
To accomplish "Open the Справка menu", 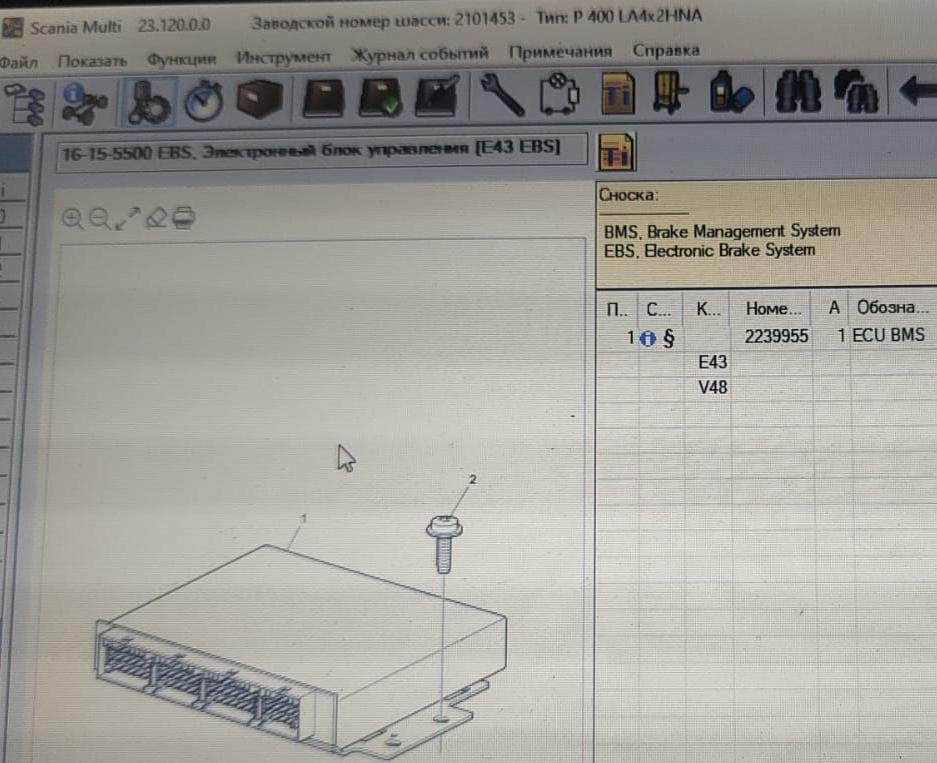I will coord(666,50).
